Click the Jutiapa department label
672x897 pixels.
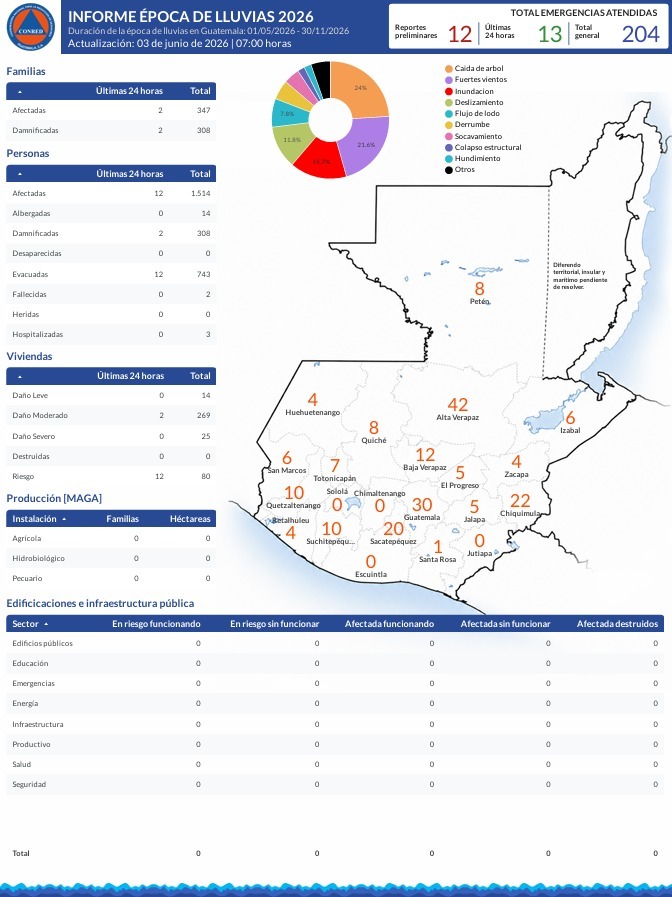(x=479, y=554)
